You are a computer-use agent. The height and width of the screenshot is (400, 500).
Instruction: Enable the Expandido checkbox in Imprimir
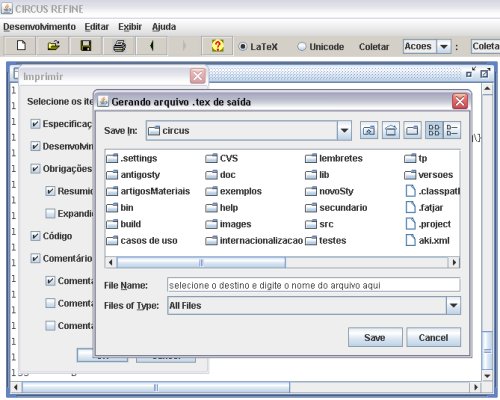(x=50, y=214)
